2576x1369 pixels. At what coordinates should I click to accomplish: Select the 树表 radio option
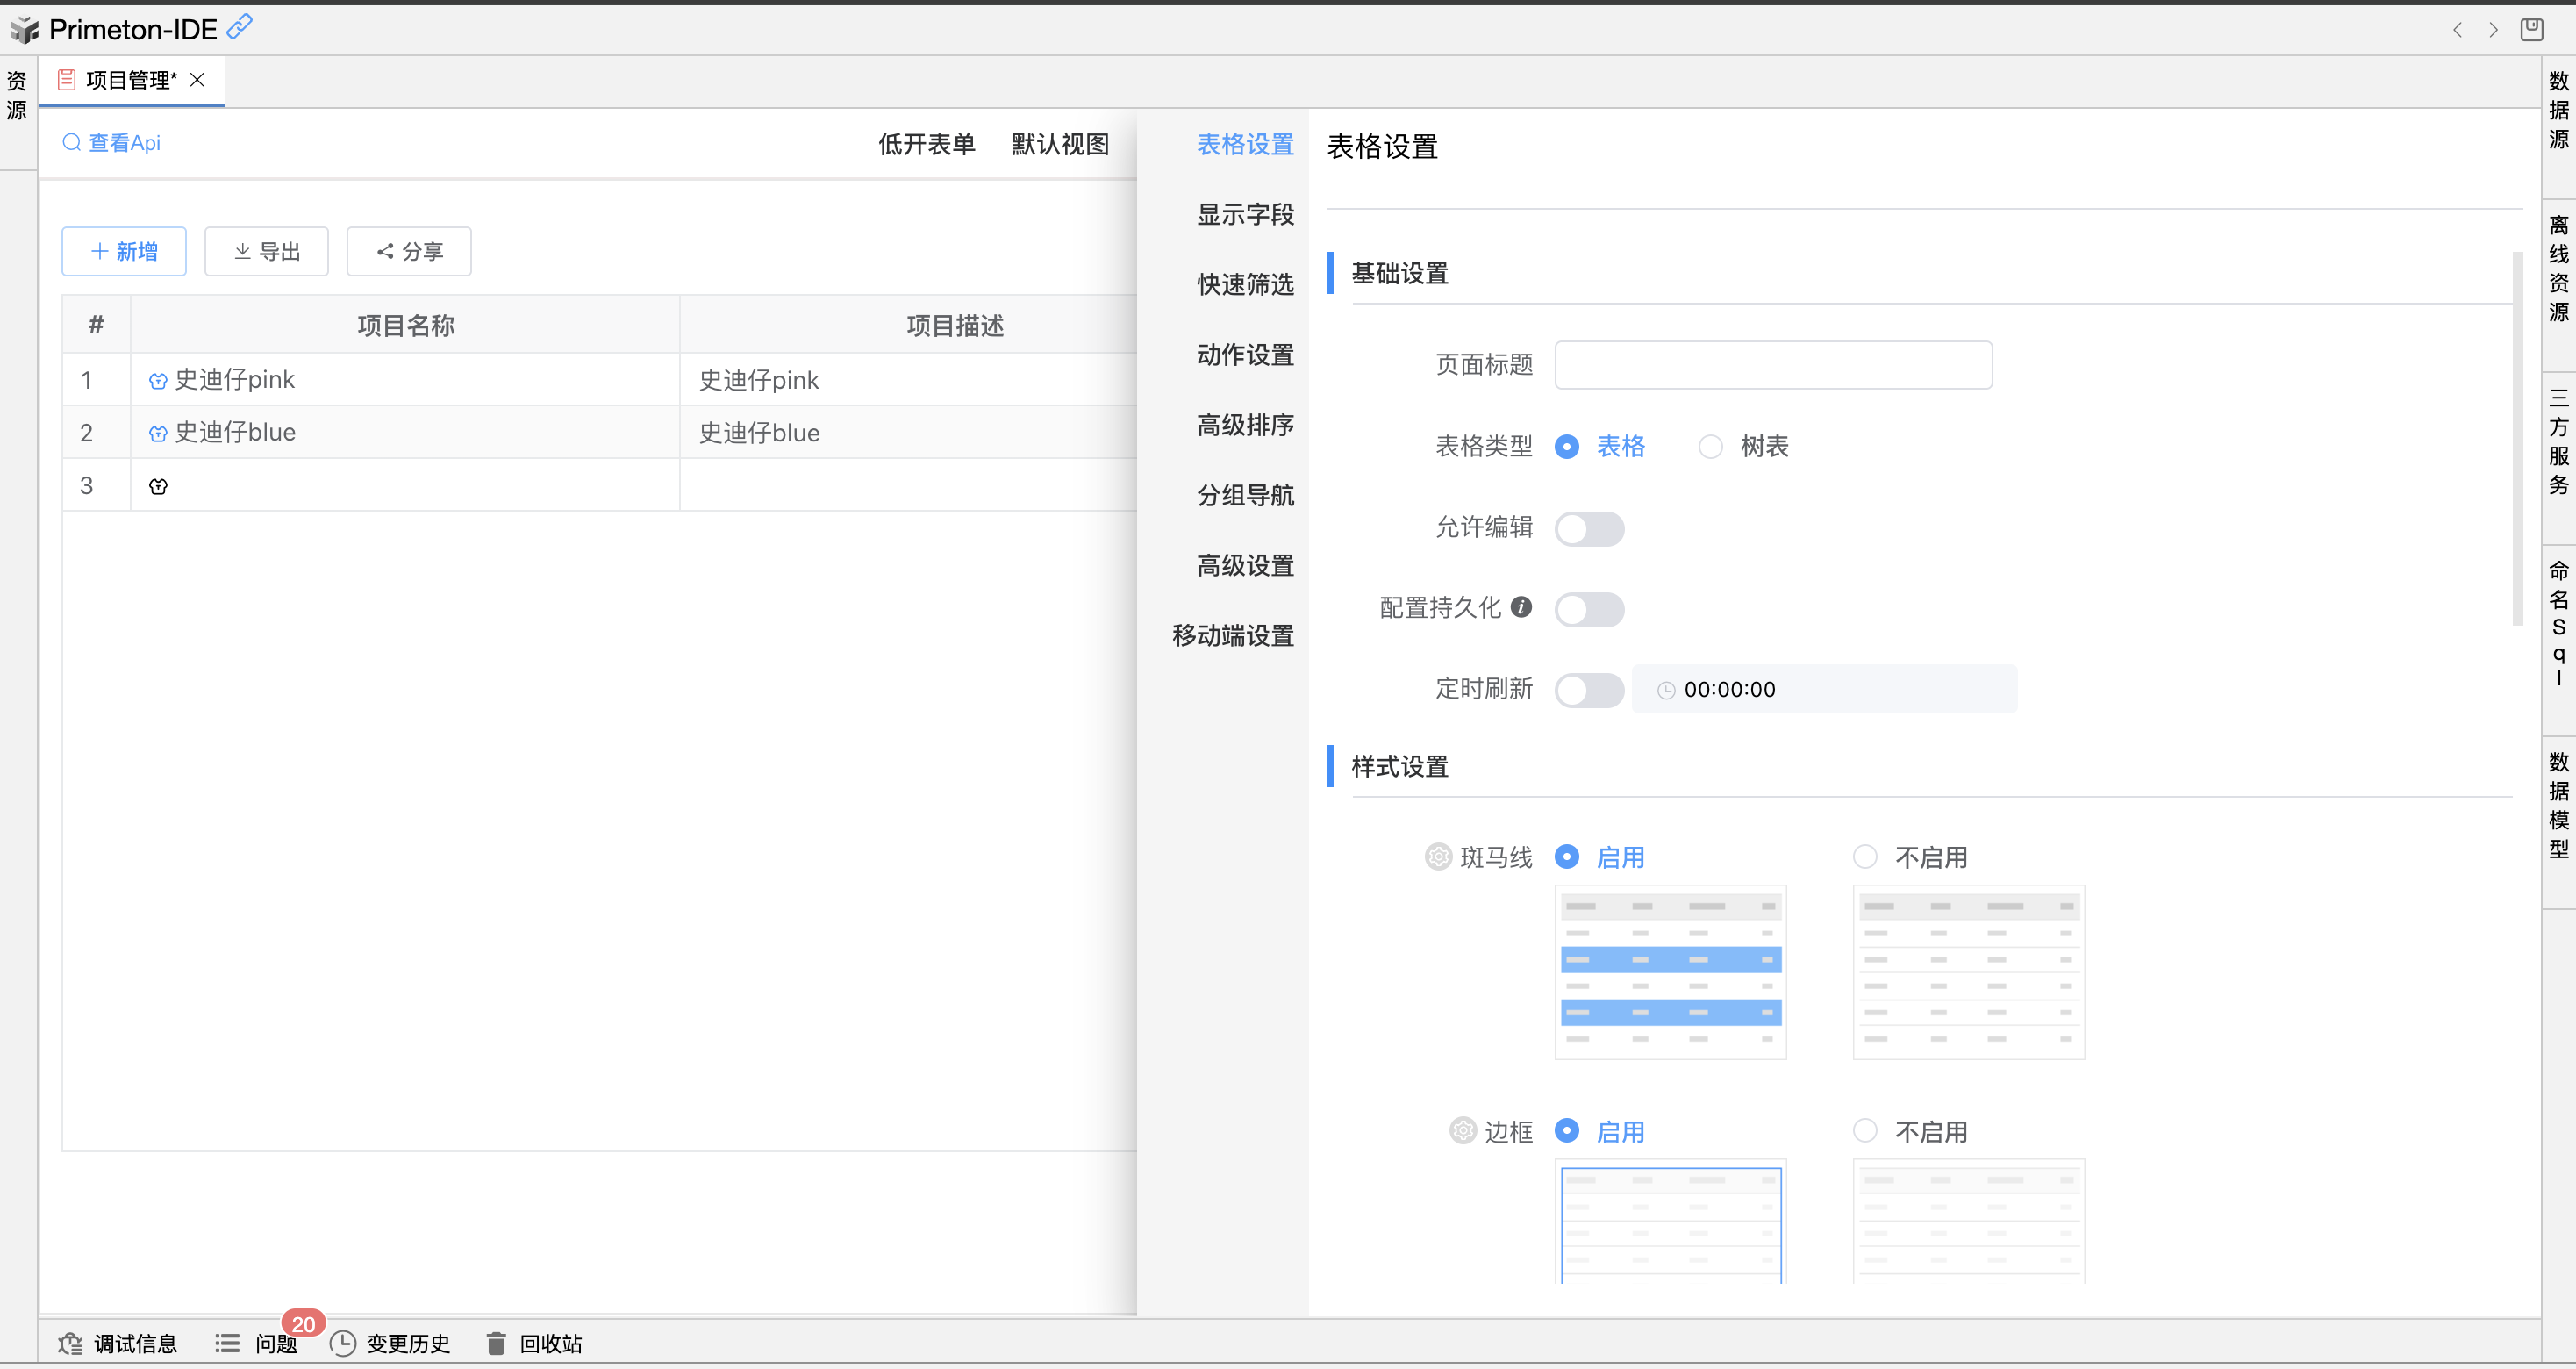(x=1711, y=446)
